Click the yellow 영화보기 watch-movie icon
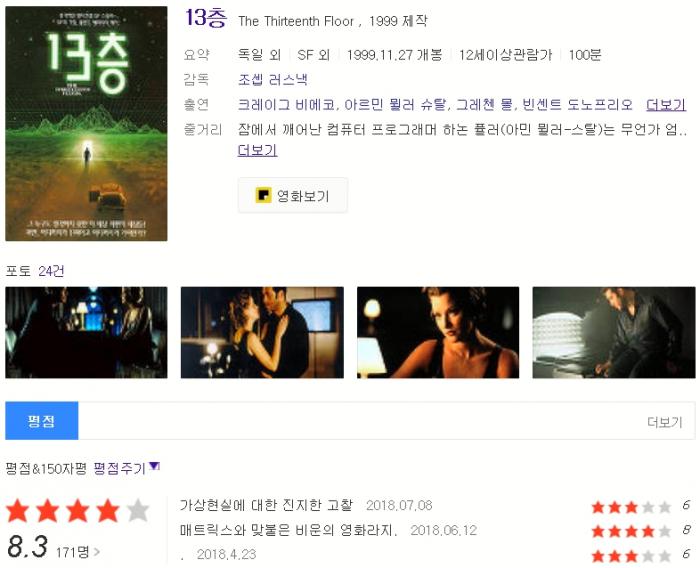The height and width of the screenshot is (568, 700). (263, 195)
